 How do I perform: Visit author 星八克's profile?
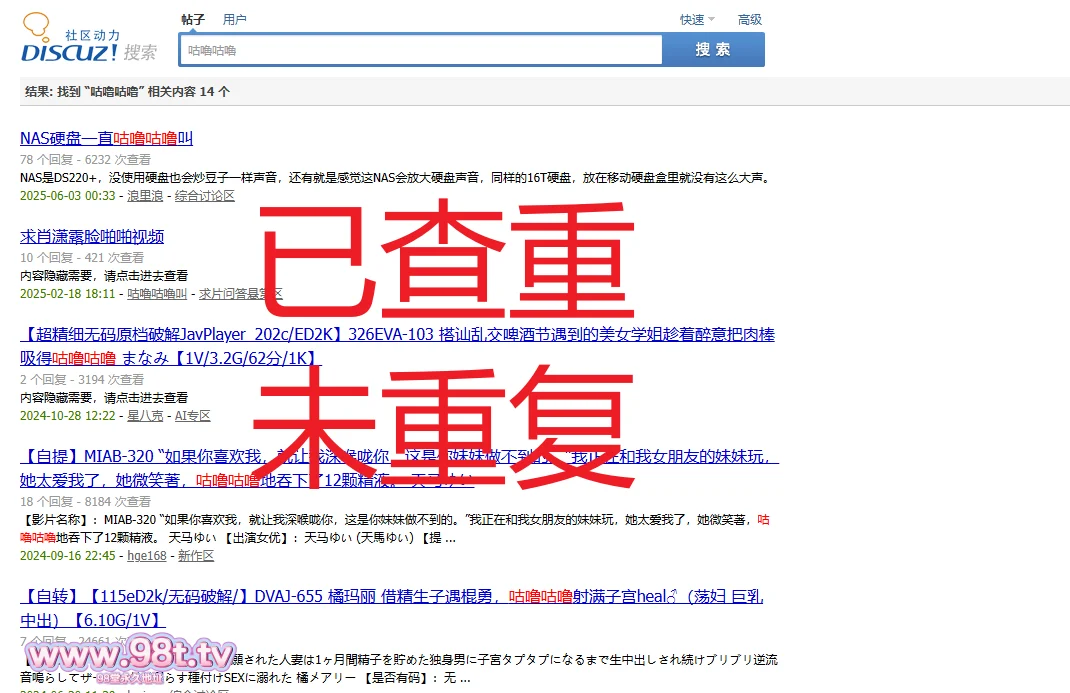coord(145,415)
